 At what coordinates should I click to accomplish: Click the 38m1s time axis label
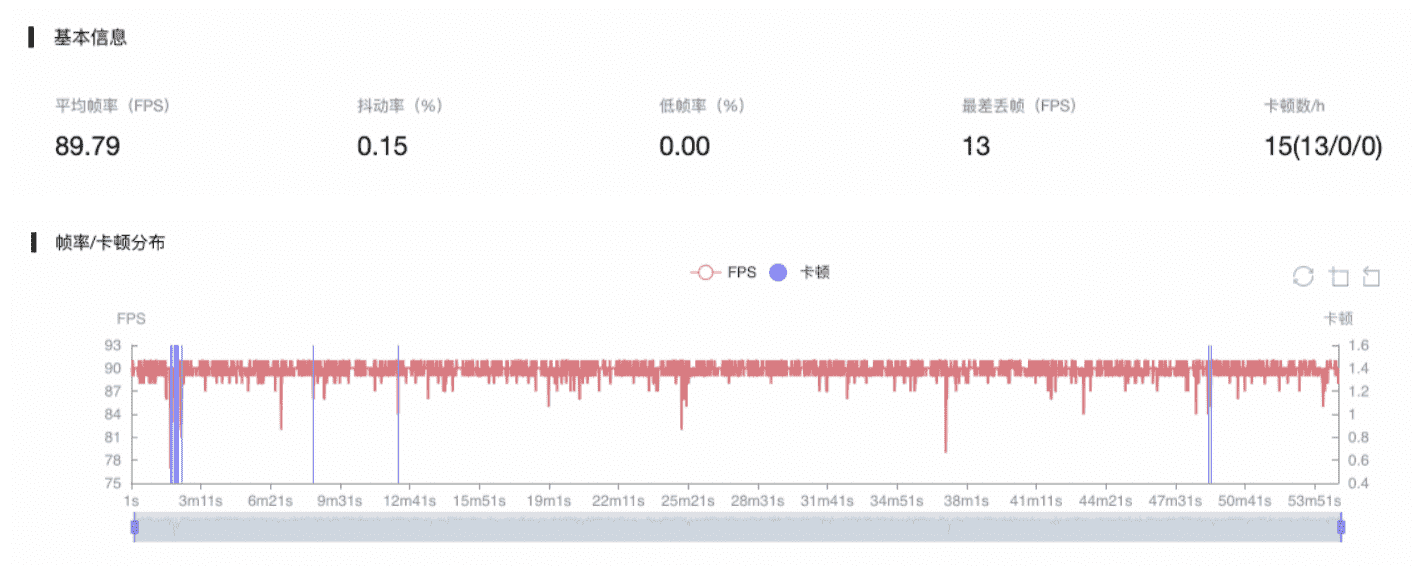[x=967, y=500]
